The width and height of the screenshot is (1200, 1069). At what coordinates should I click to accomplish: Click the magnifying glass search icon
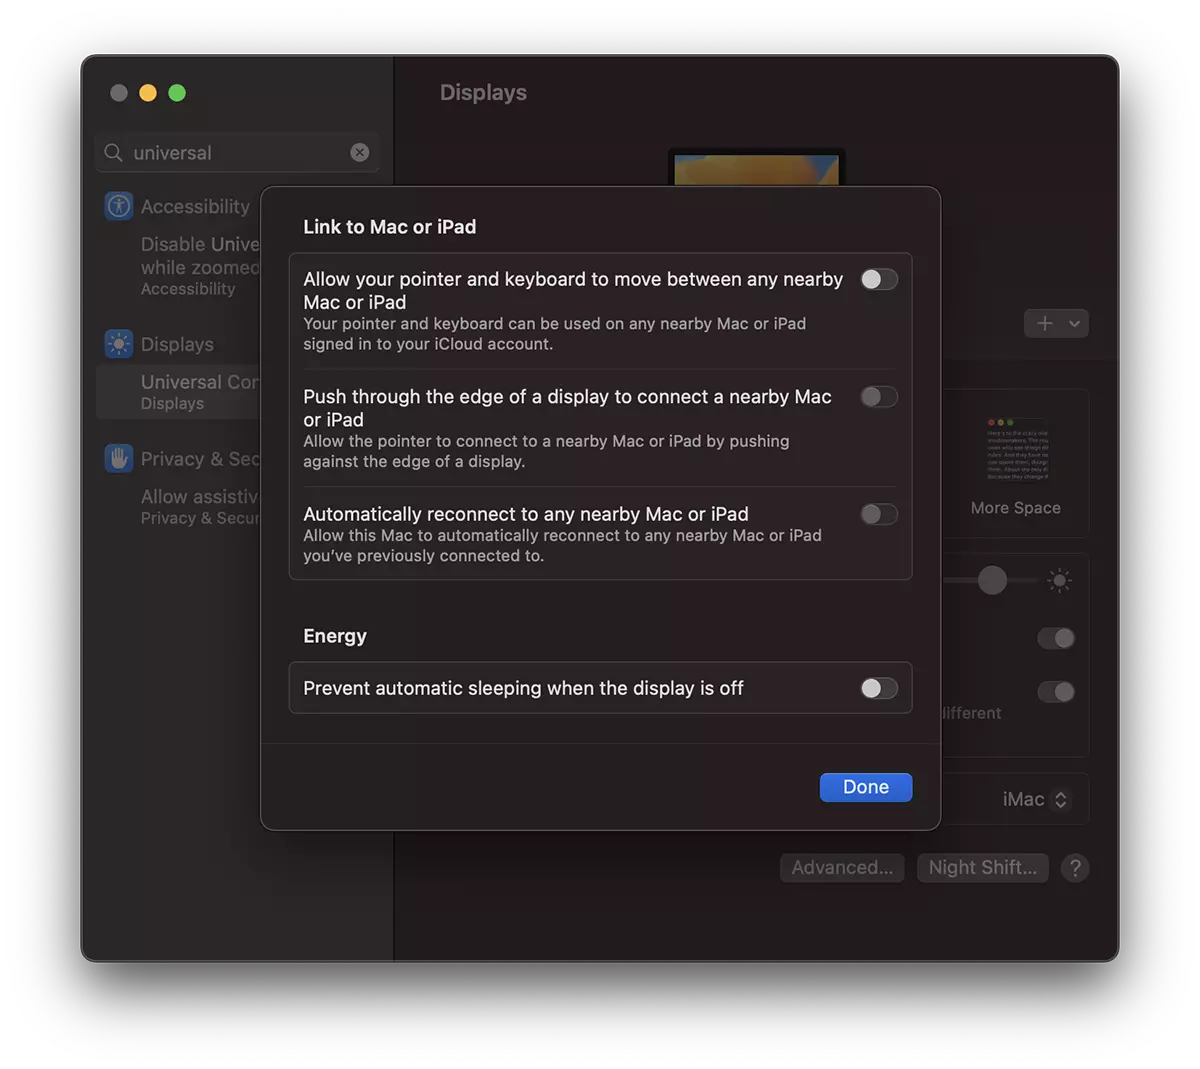114,153
